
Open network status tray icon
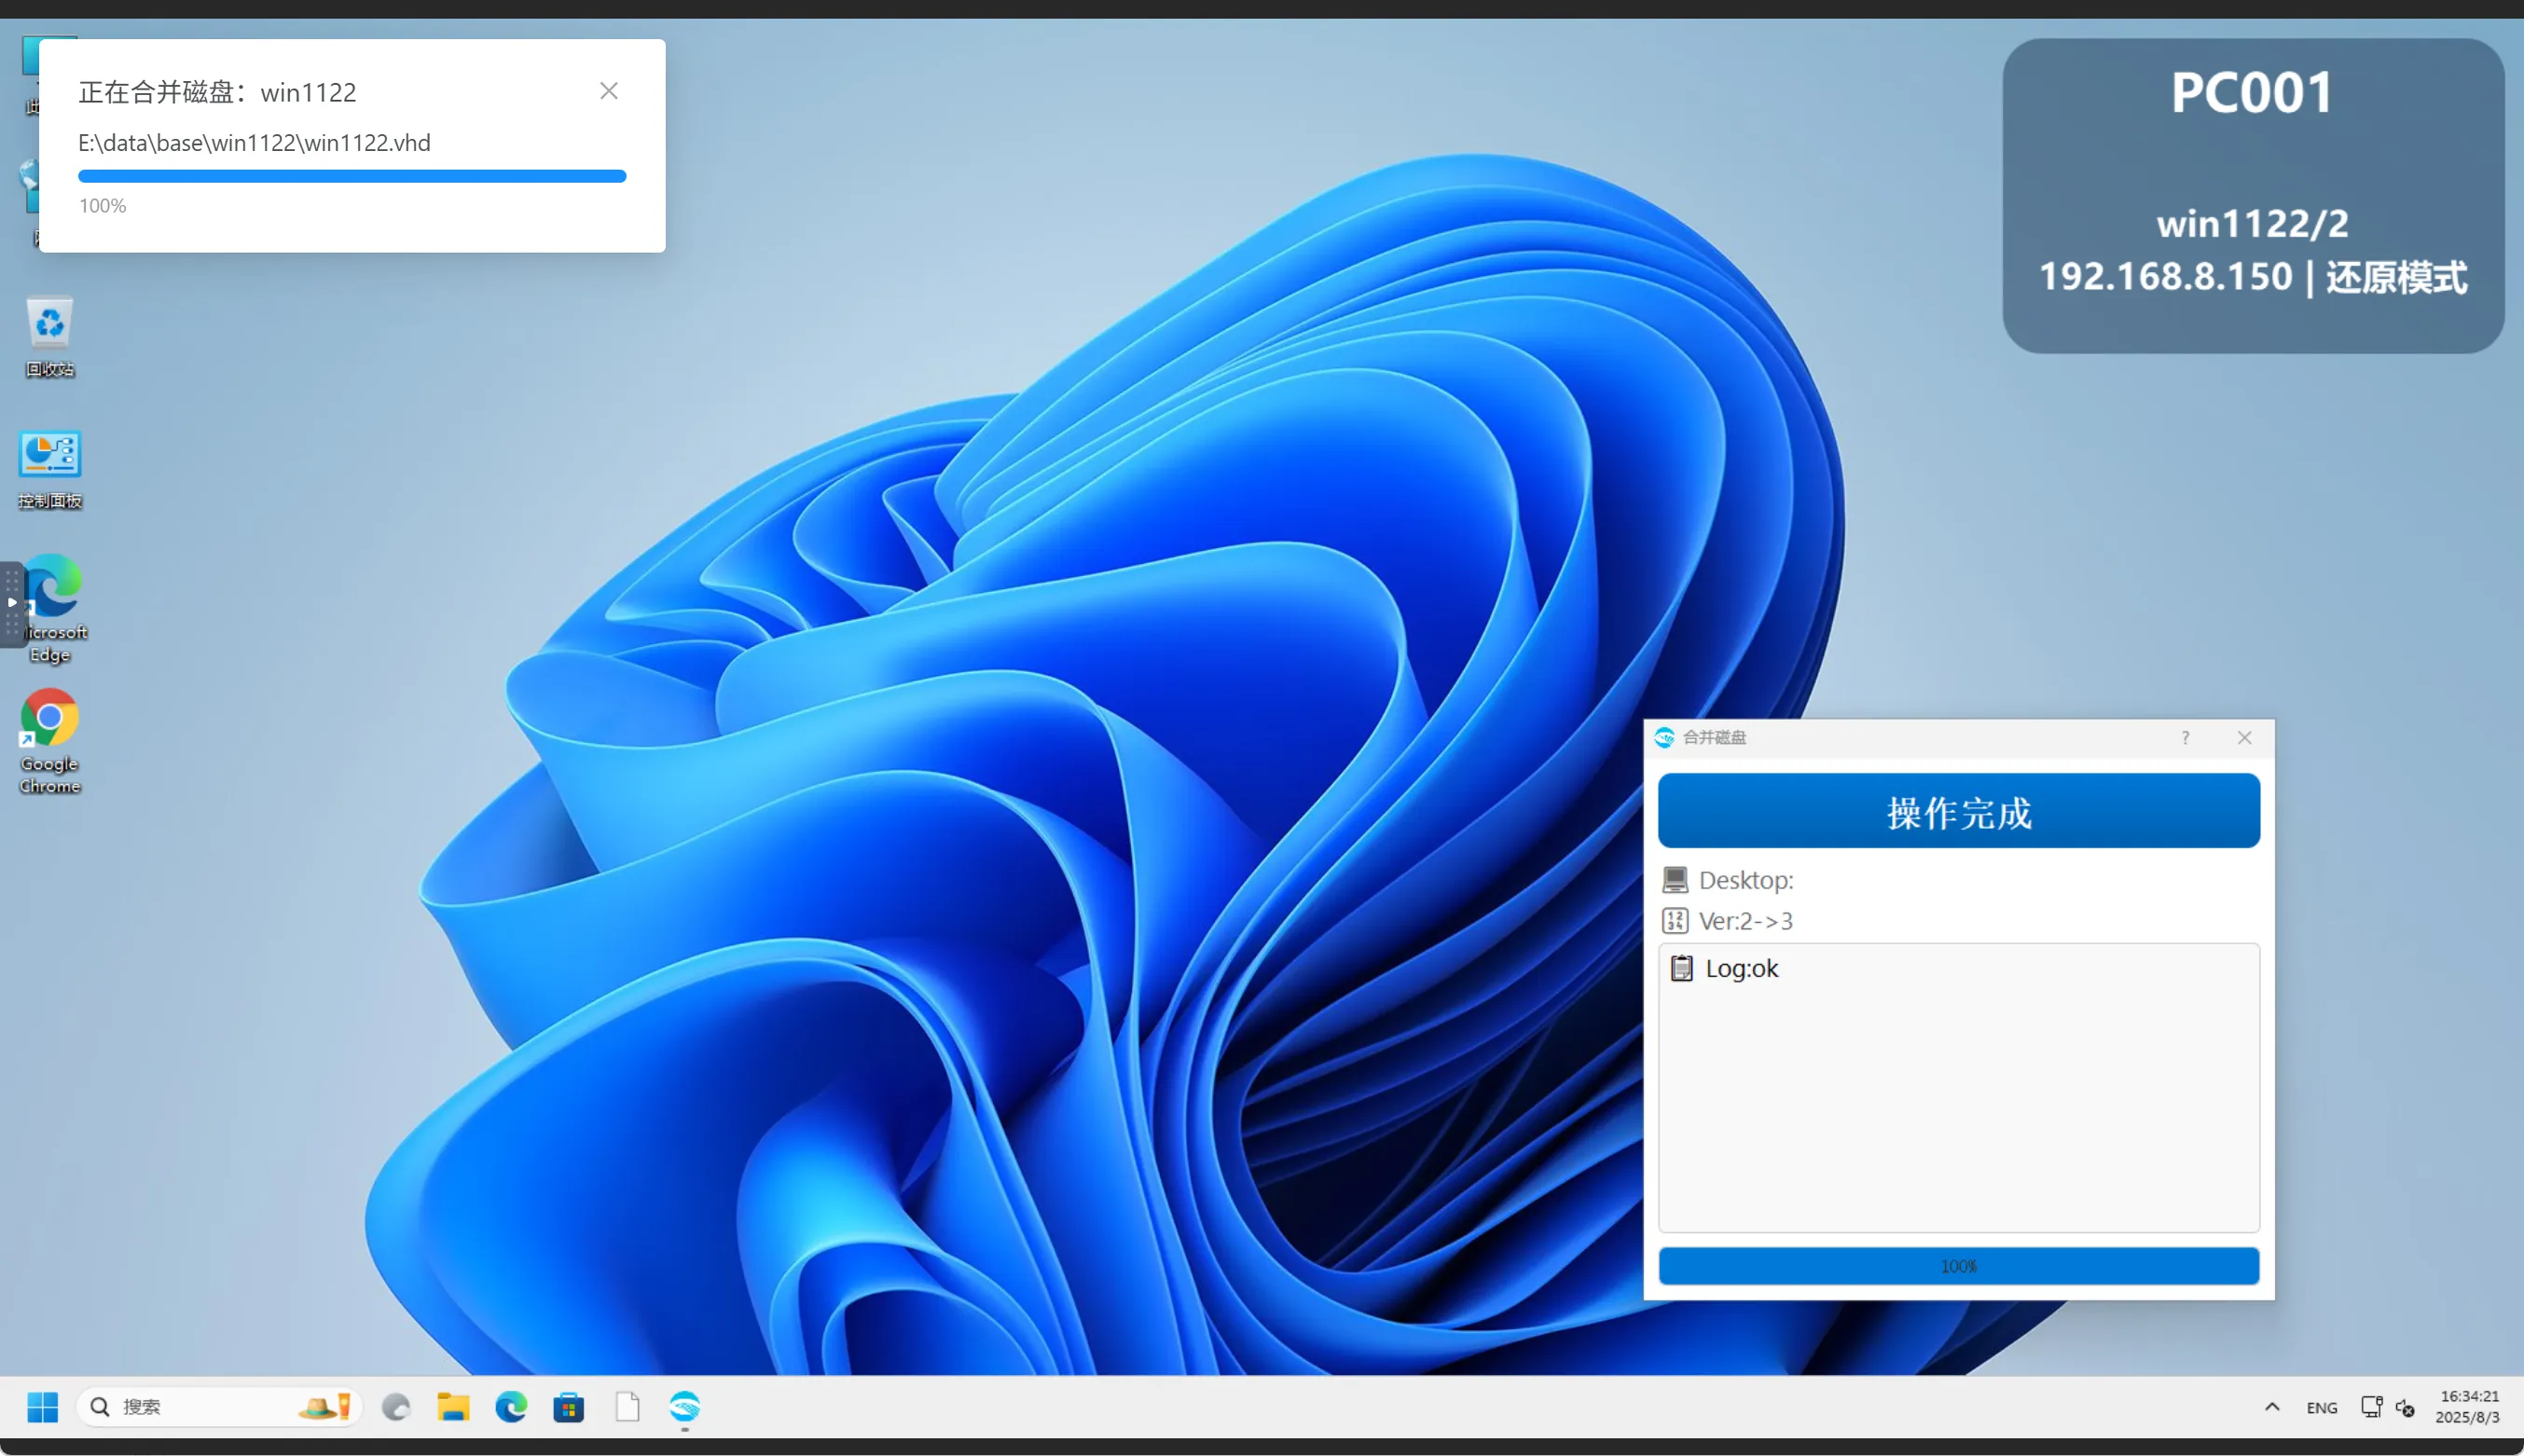pyautogui.click(x=2371, y=1407)
